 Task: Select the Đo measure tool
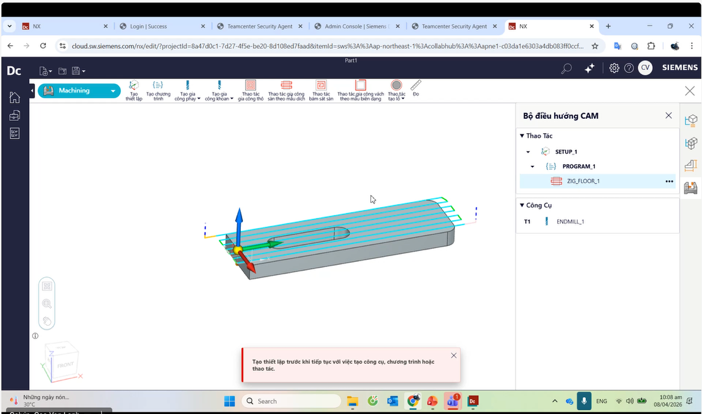pos(416,88)
